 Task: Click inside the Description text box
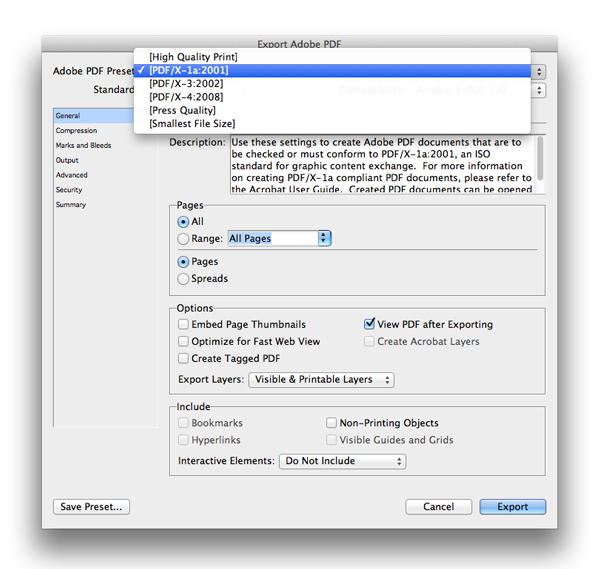[x=383, y=165]
